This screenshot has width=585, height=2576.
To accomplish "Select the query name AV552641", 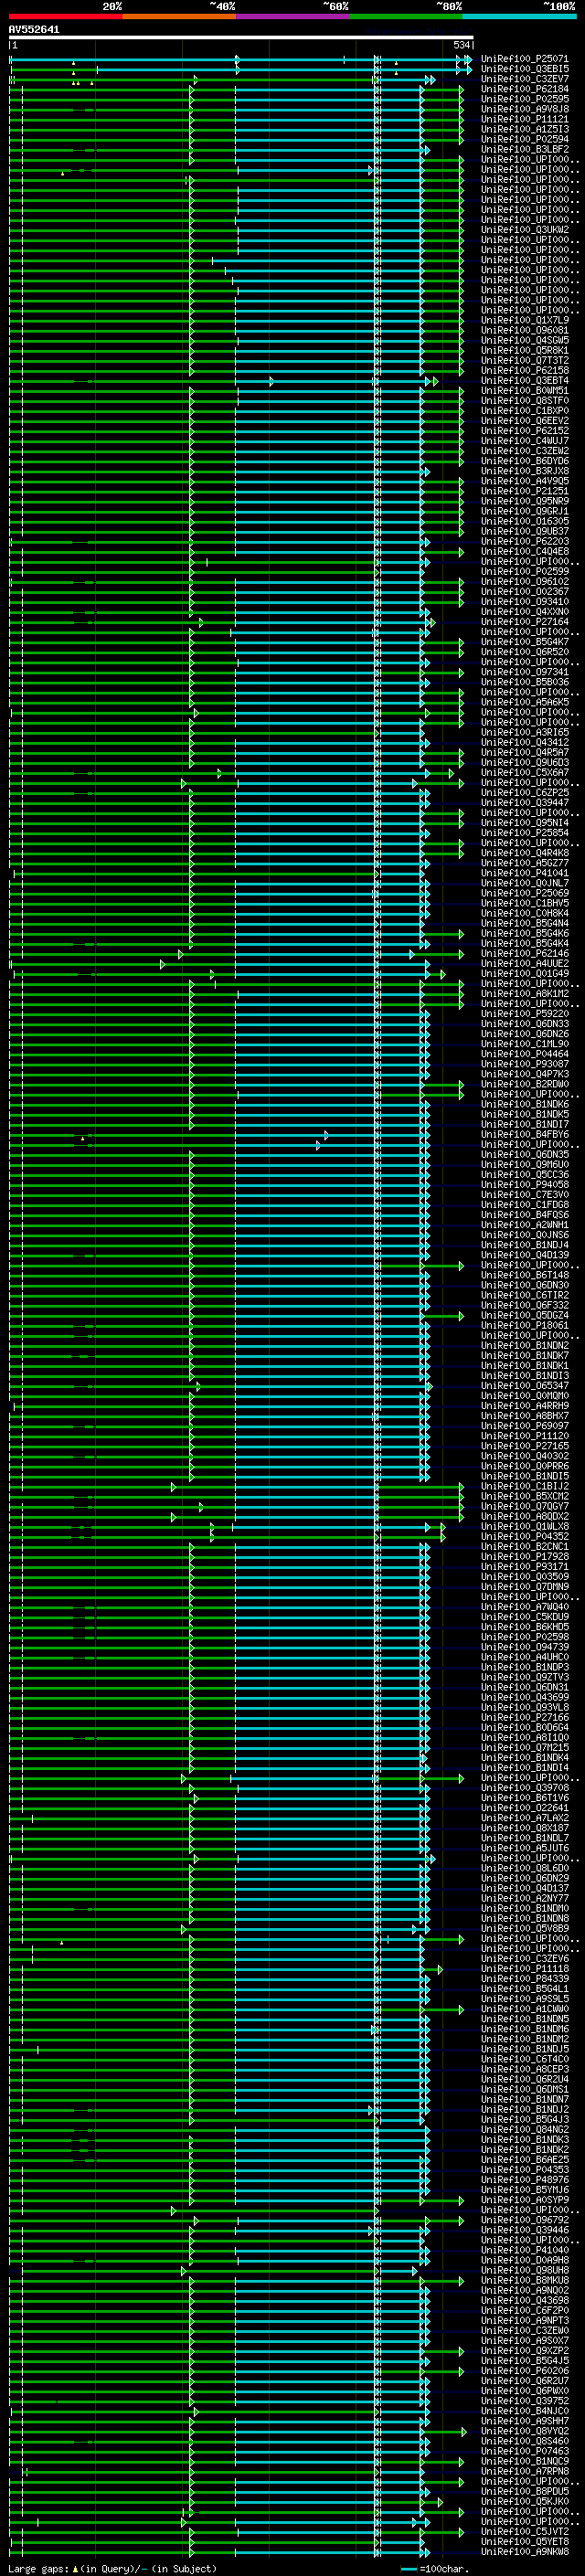I will pos(34,30).
